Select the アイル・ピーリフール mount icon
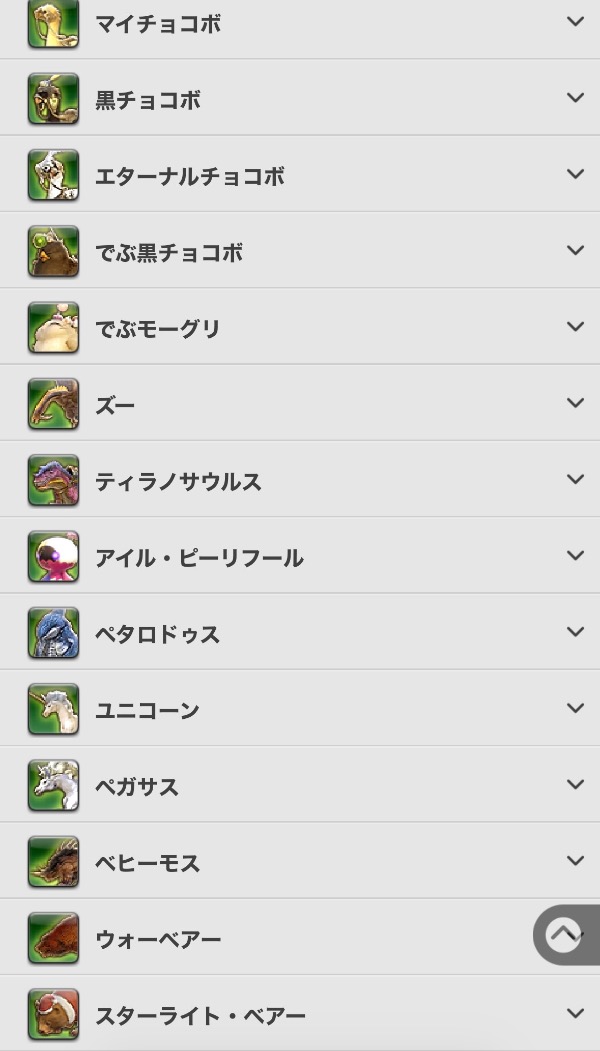This screenshot has width=600, height=1051. click(53, 557)
